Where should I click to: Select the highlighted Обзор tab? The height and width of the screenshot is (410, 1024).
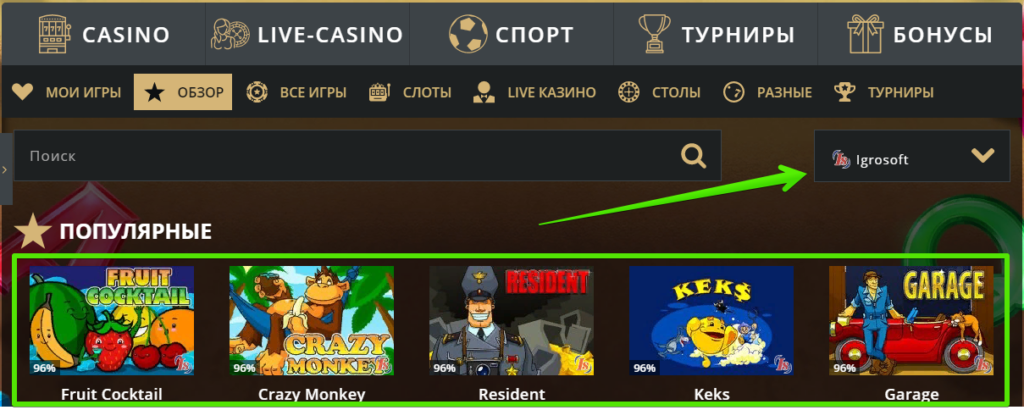click(183, 92)
